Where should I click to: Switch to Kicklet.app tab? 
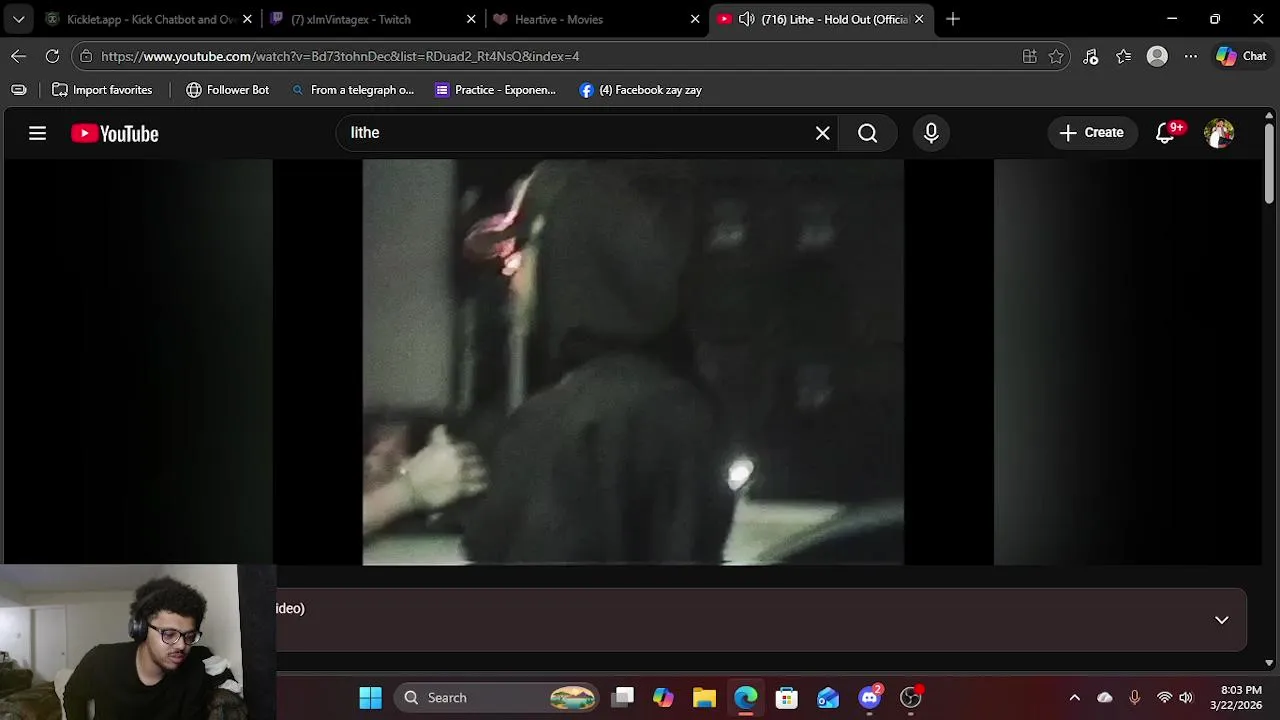(148, 19)
